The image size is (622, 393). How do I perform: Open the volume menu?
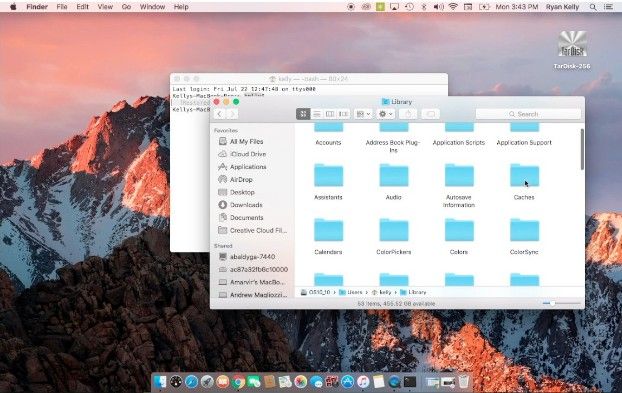point(438,7)
